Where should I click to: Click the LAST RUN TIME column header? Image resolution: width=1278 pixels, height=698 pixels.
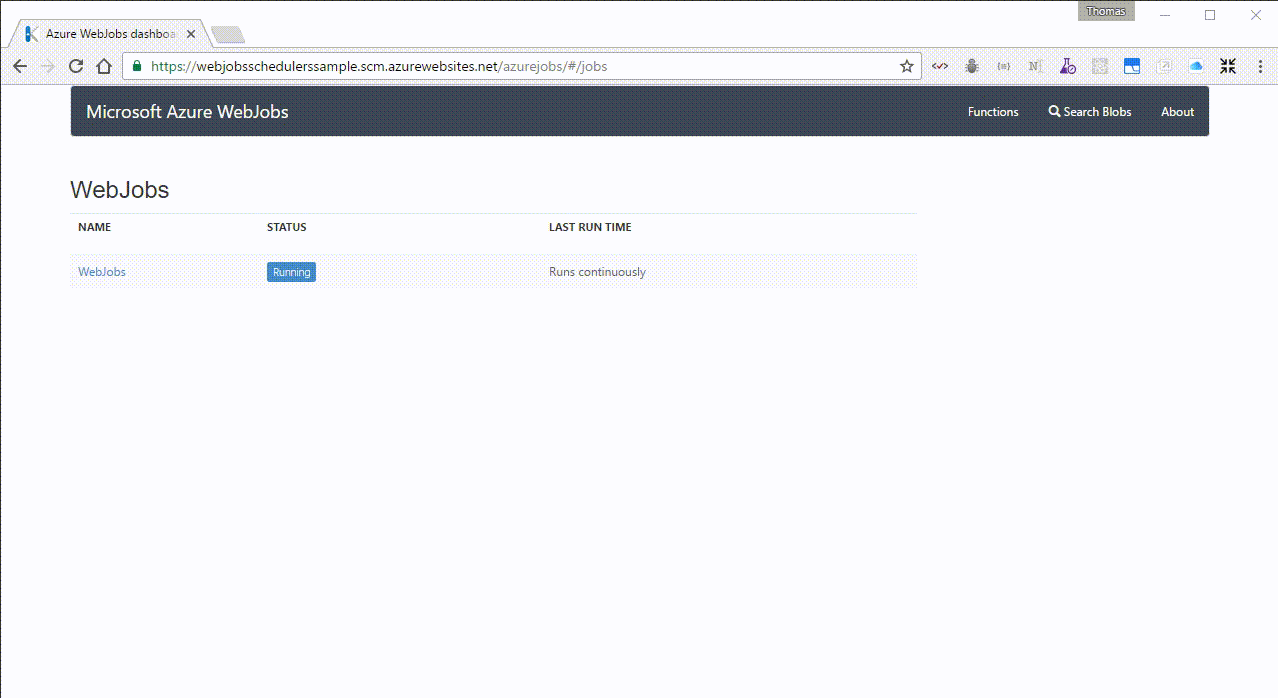590,227
